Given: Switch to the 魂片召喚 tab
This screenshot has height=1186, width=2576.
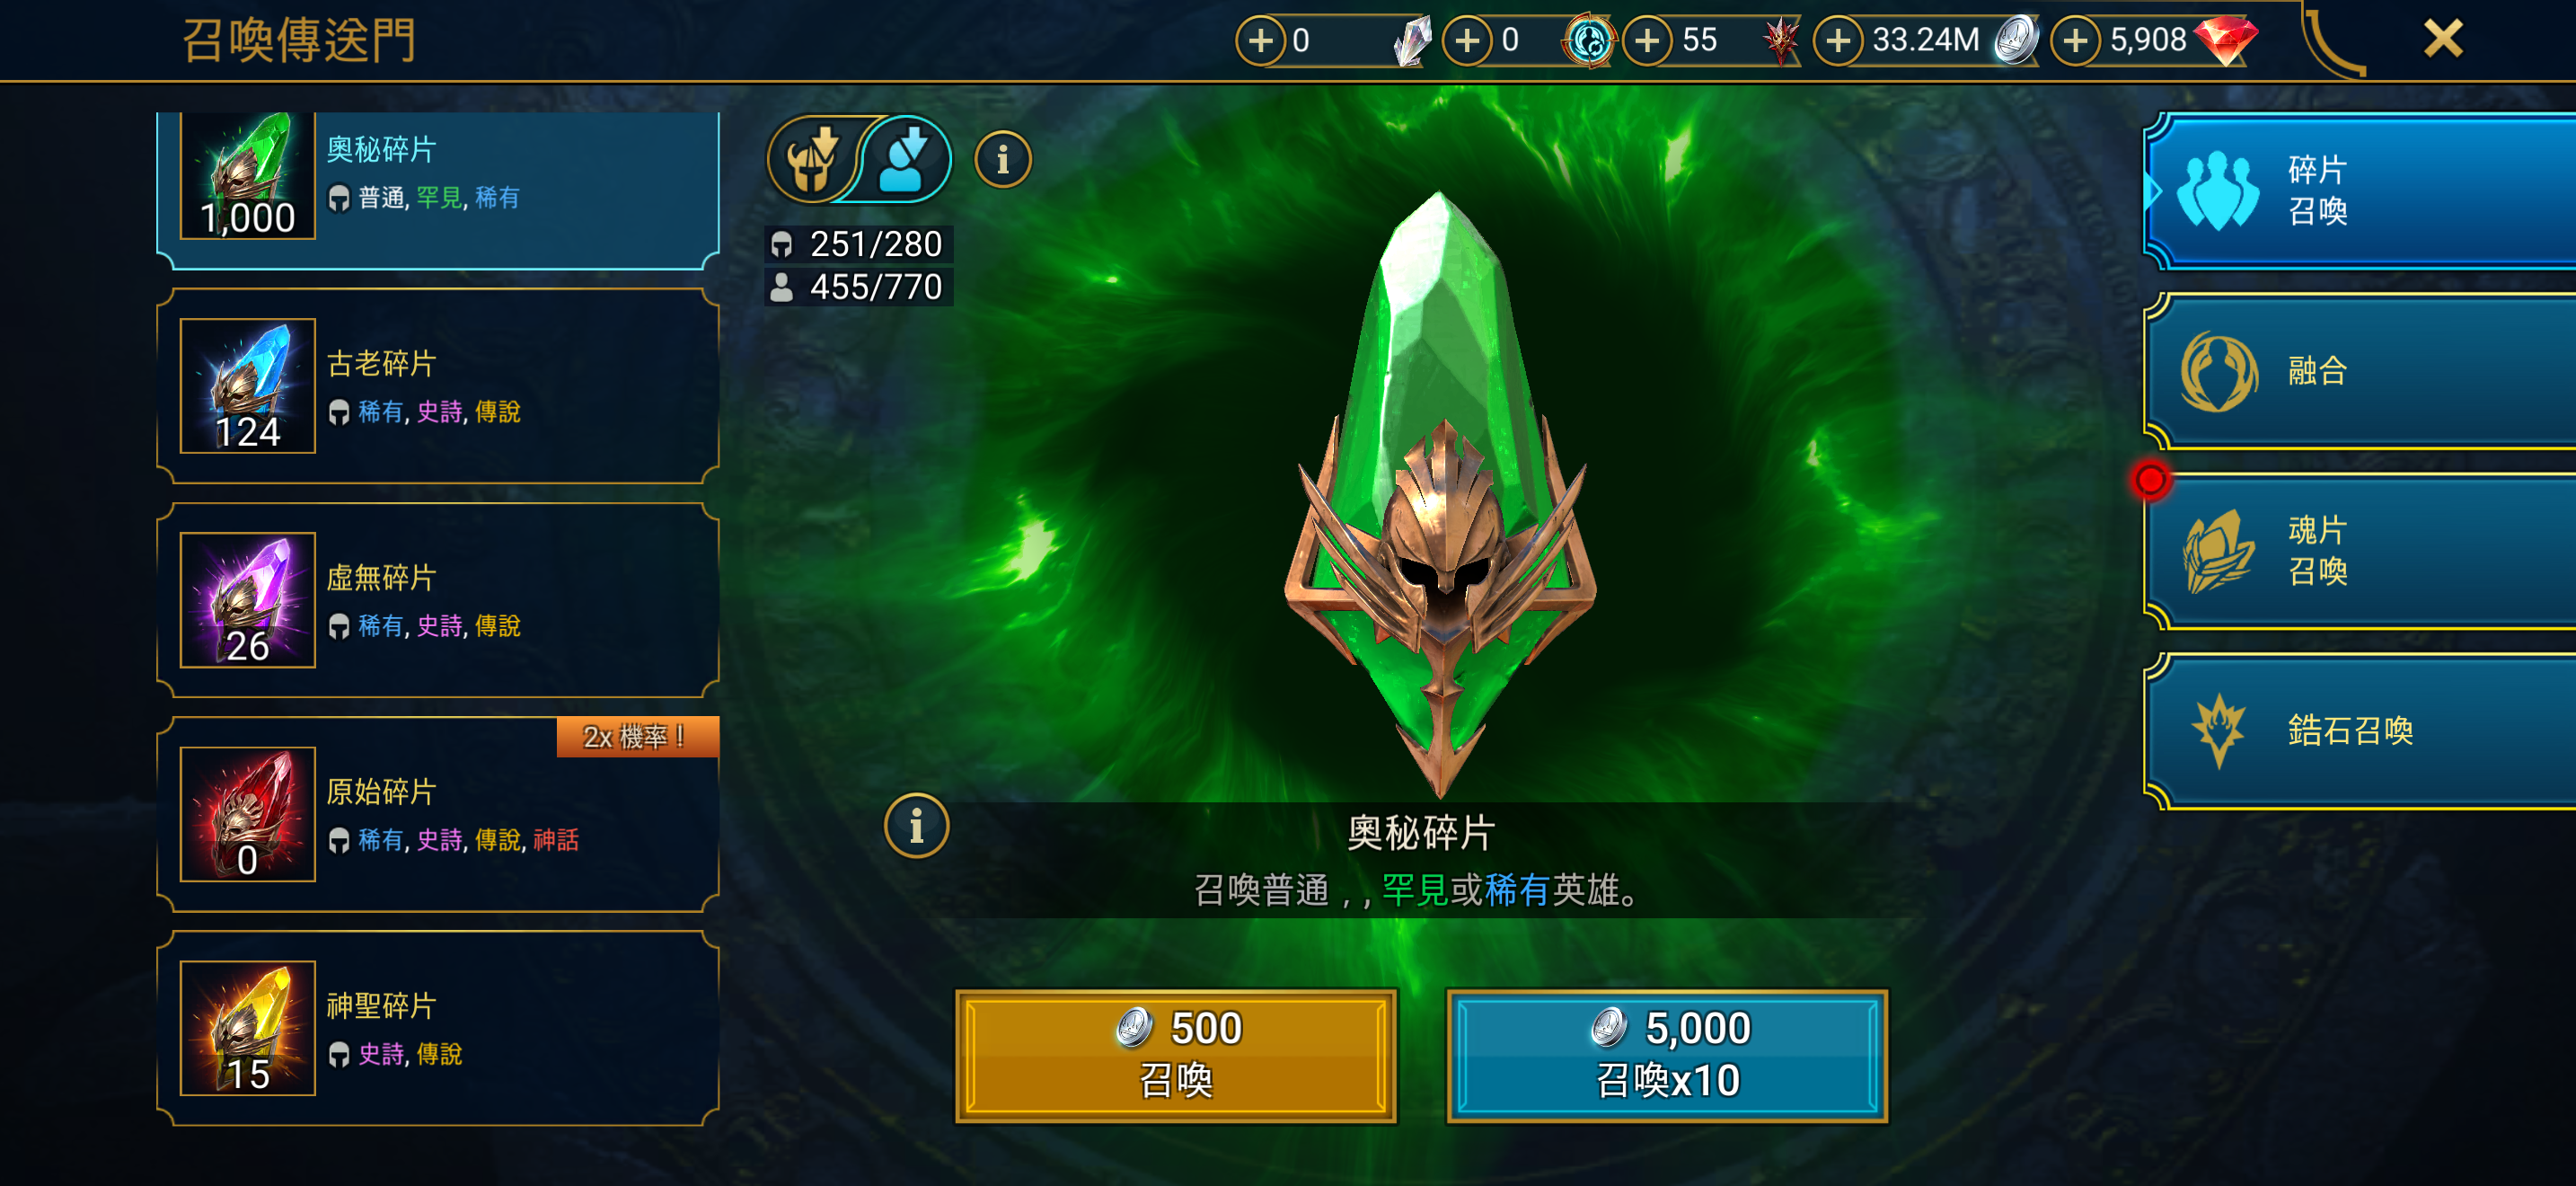Looking at the screenshot, I should coord(2359,551).
